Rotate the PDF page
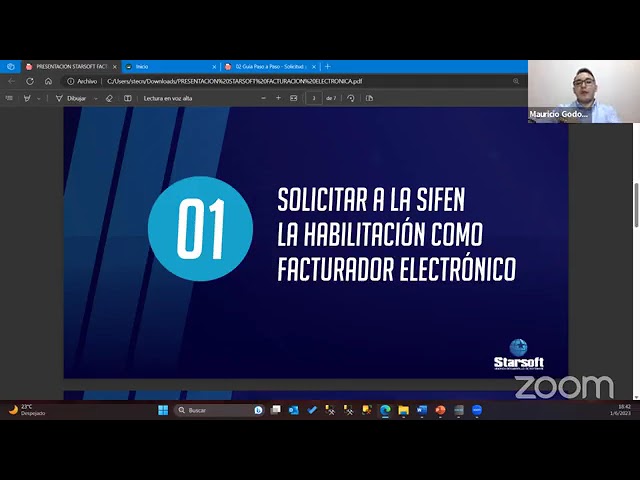640x480 pixels. [x=351, y=98]
